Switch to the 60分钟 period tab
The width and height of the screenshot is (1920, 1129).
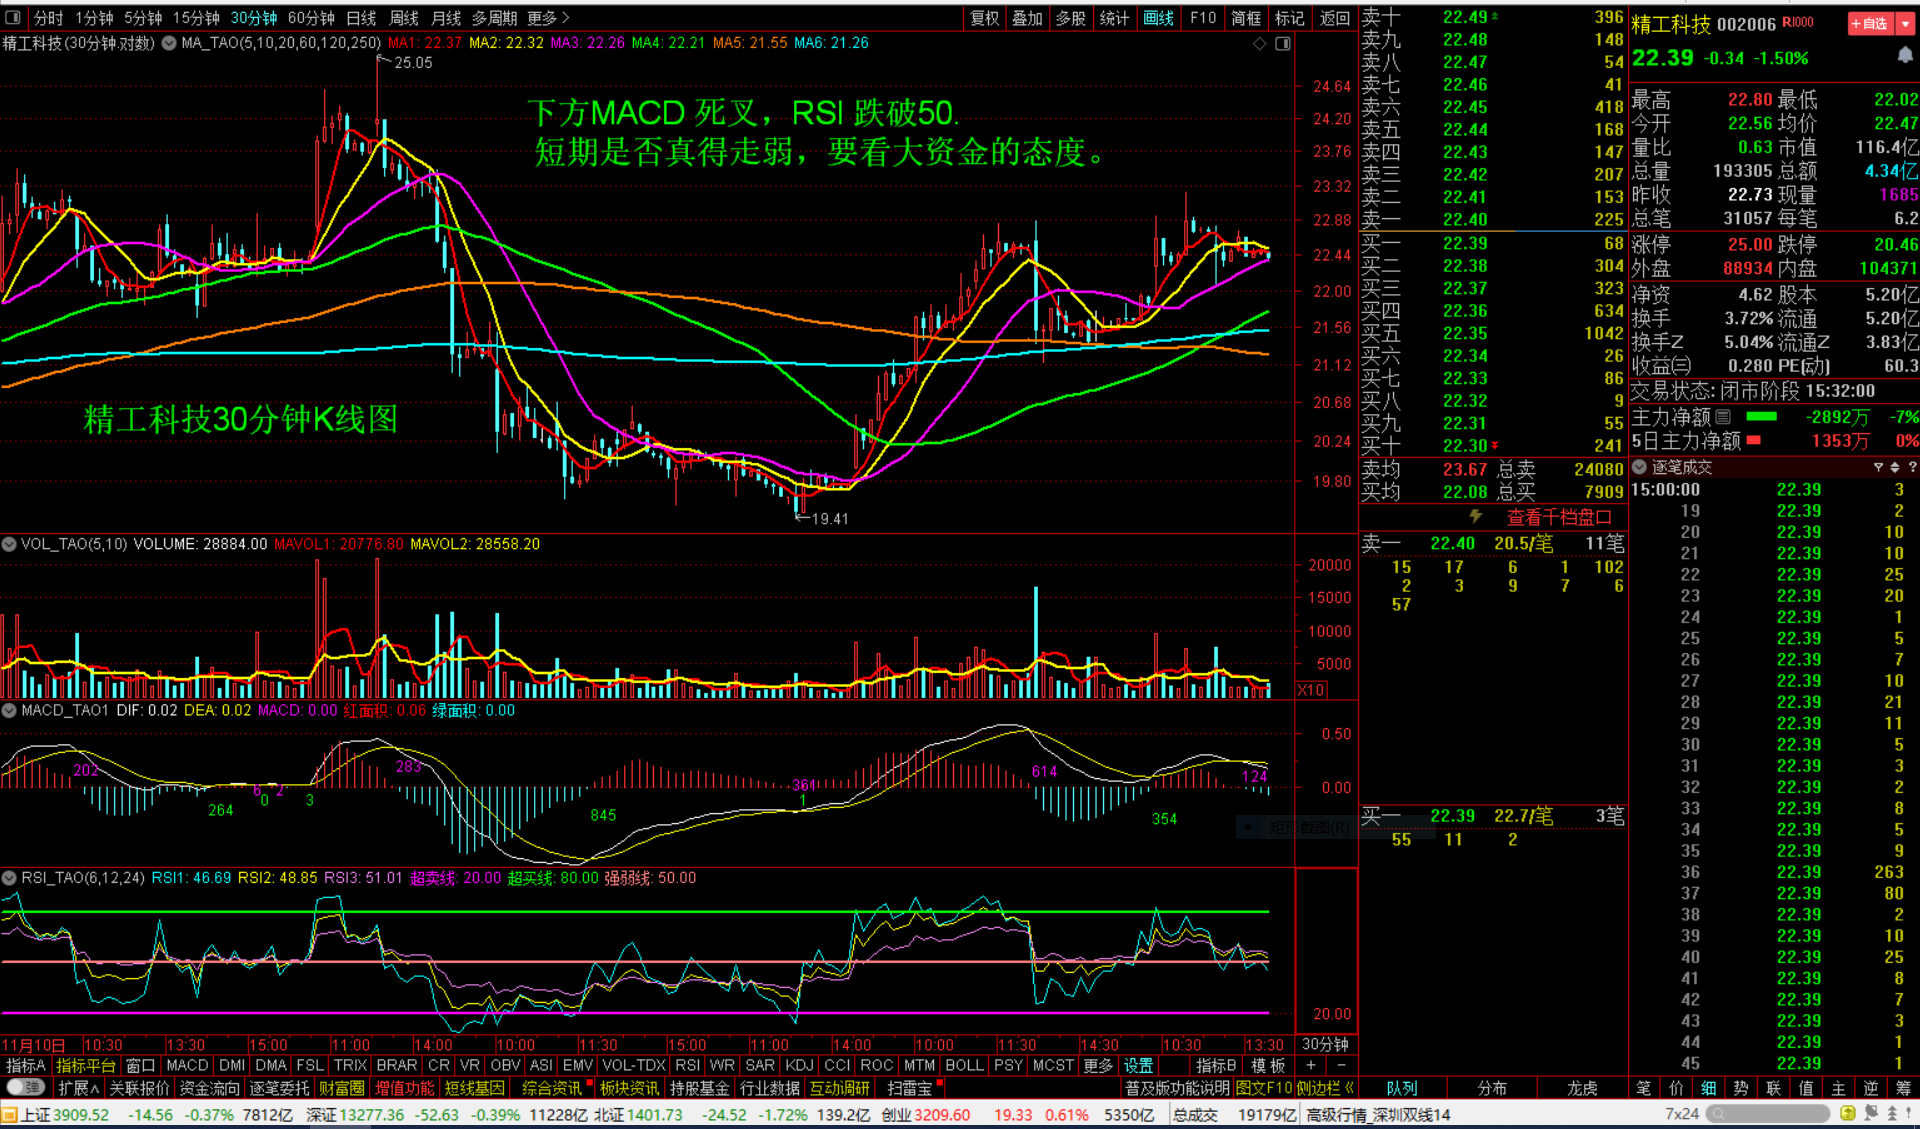pos(311,17)
